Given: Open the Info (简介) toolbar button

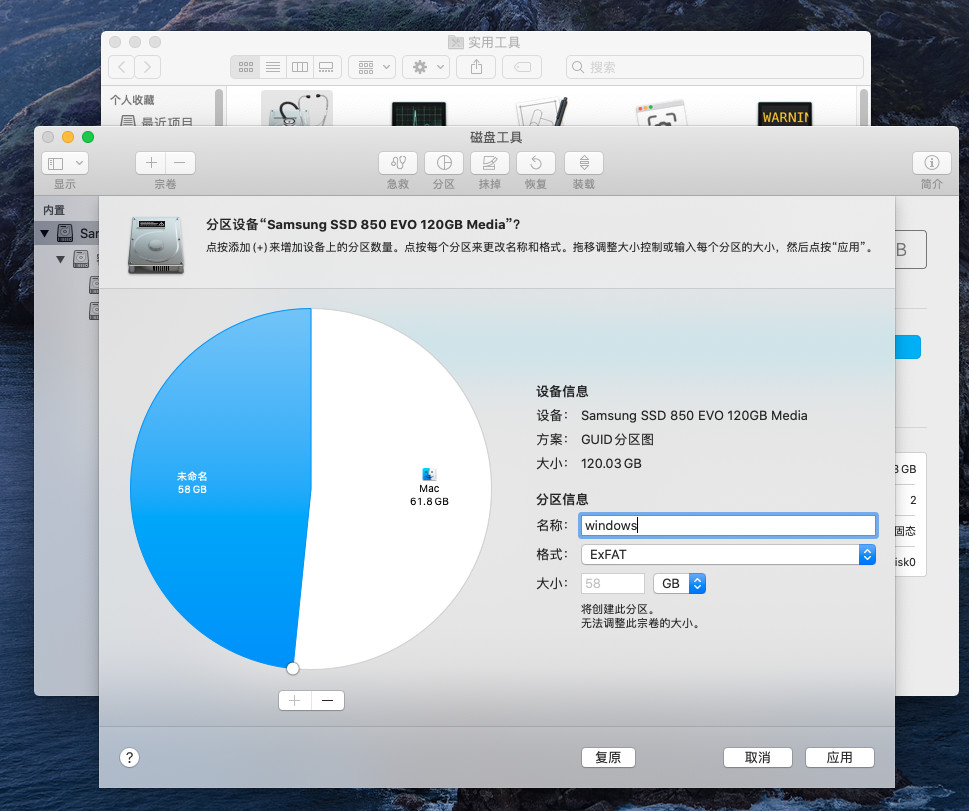Looking at the screenshot, I should click(x=931, y=163).
